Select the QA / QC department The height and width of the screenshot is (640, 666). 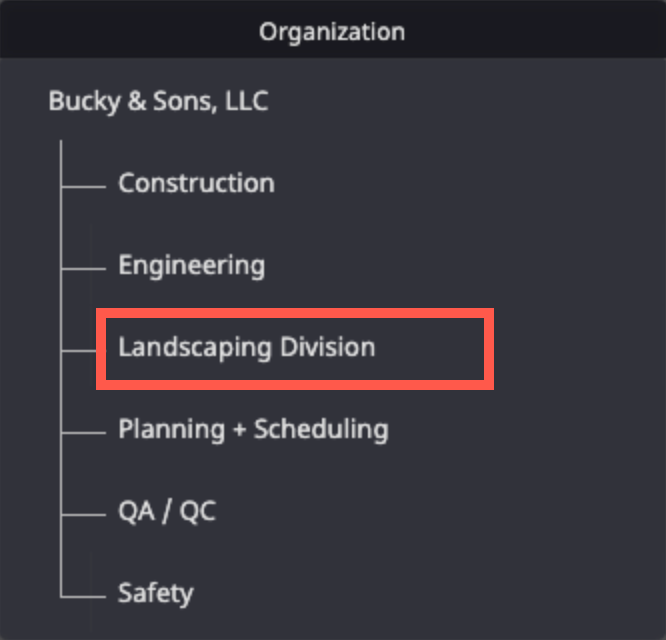pos(166,512)
